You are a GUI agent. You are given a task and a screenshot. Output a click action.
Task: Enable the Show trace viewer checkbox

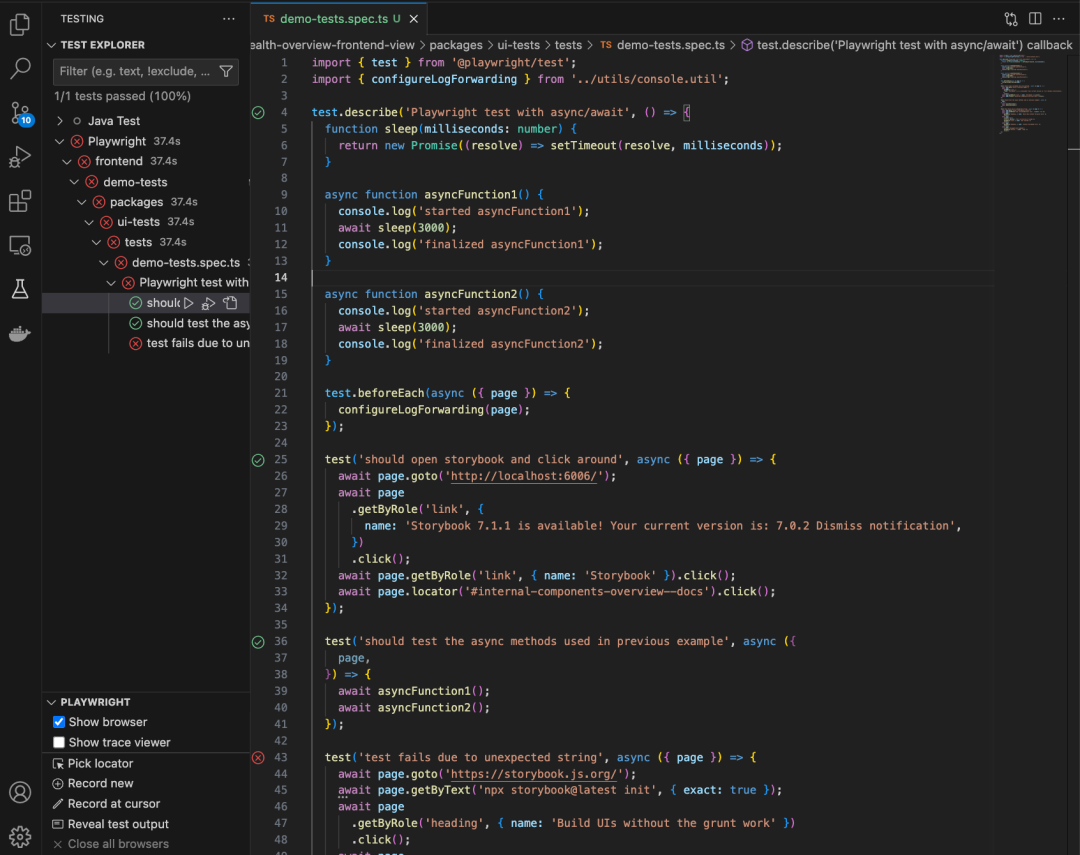click(59, 743)
